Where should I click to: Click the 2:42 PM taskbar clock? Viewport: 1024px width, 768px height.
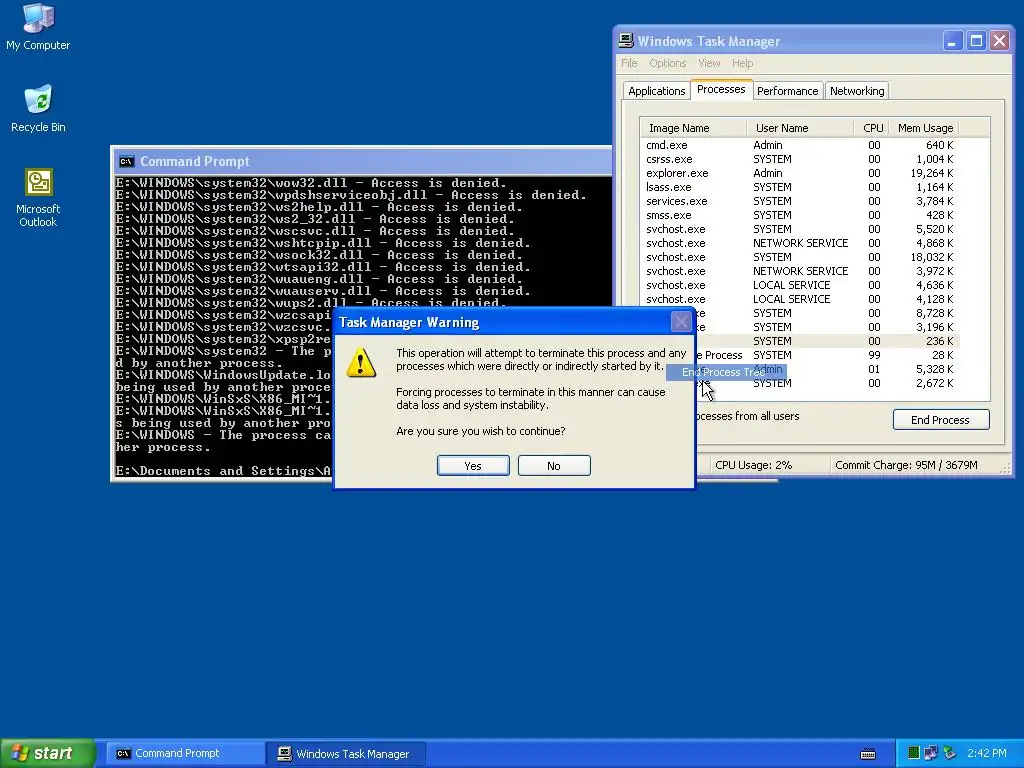click(x=987, y=753)
